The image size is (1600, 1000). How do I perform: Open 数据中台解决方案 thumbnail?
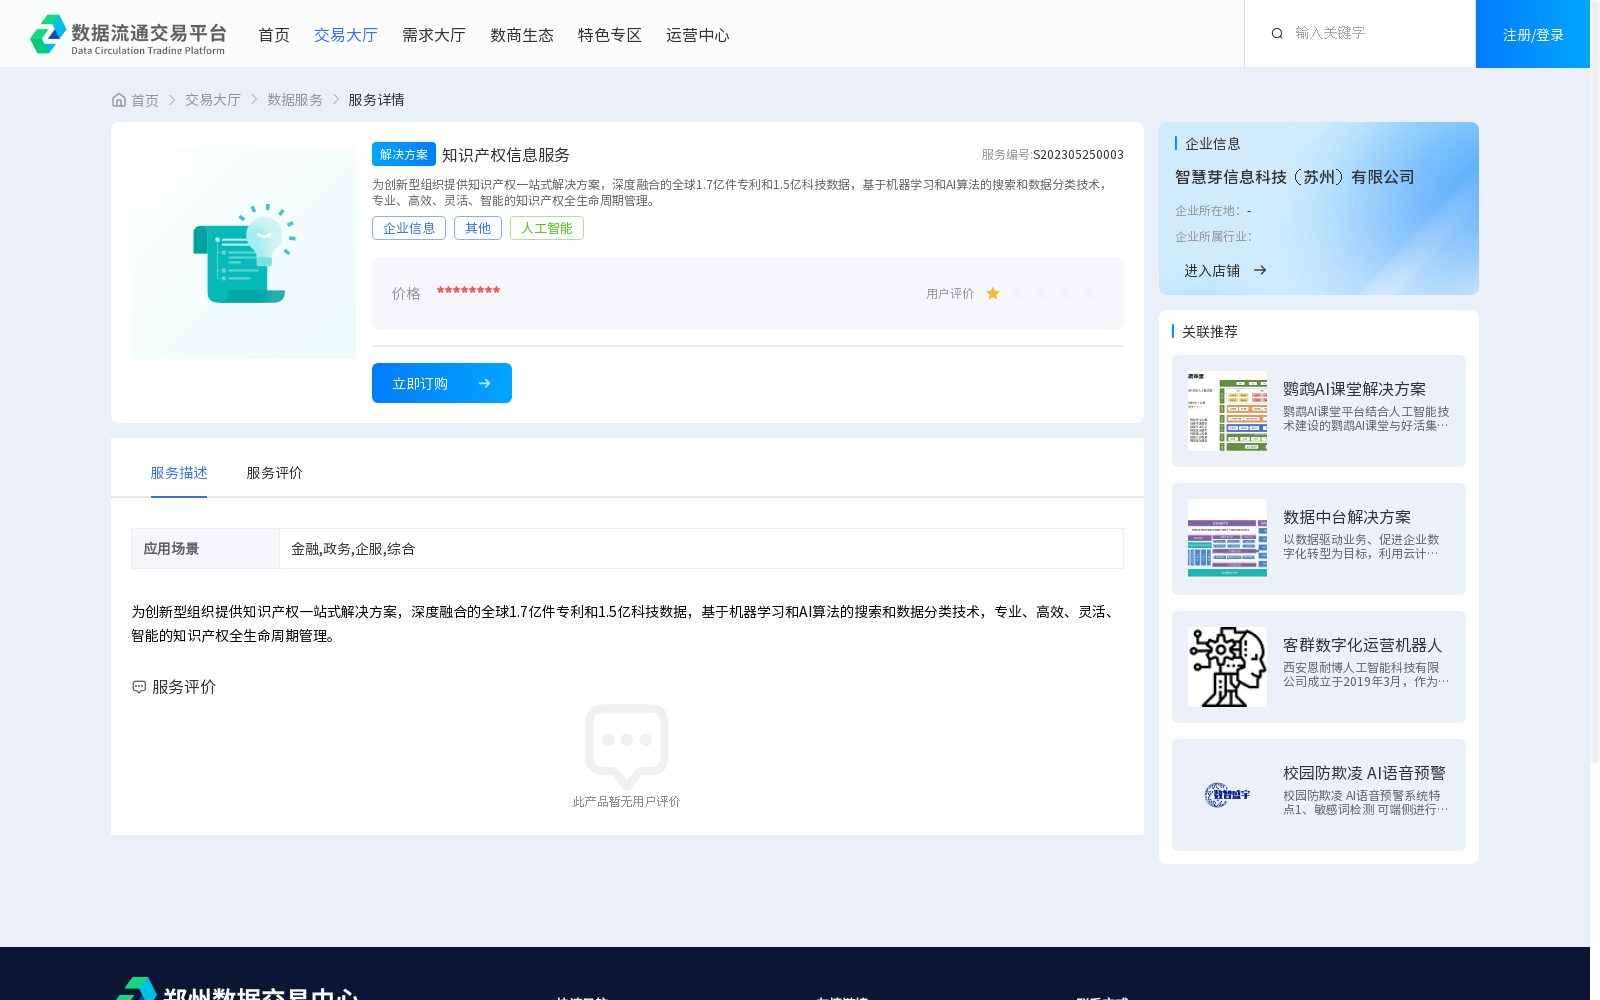1227,539
